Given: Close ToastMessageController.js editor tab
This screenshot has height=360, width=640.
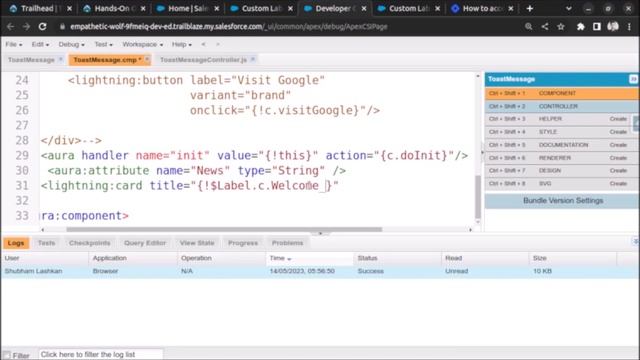Looking at the screenshot, I should pos(253,60).
